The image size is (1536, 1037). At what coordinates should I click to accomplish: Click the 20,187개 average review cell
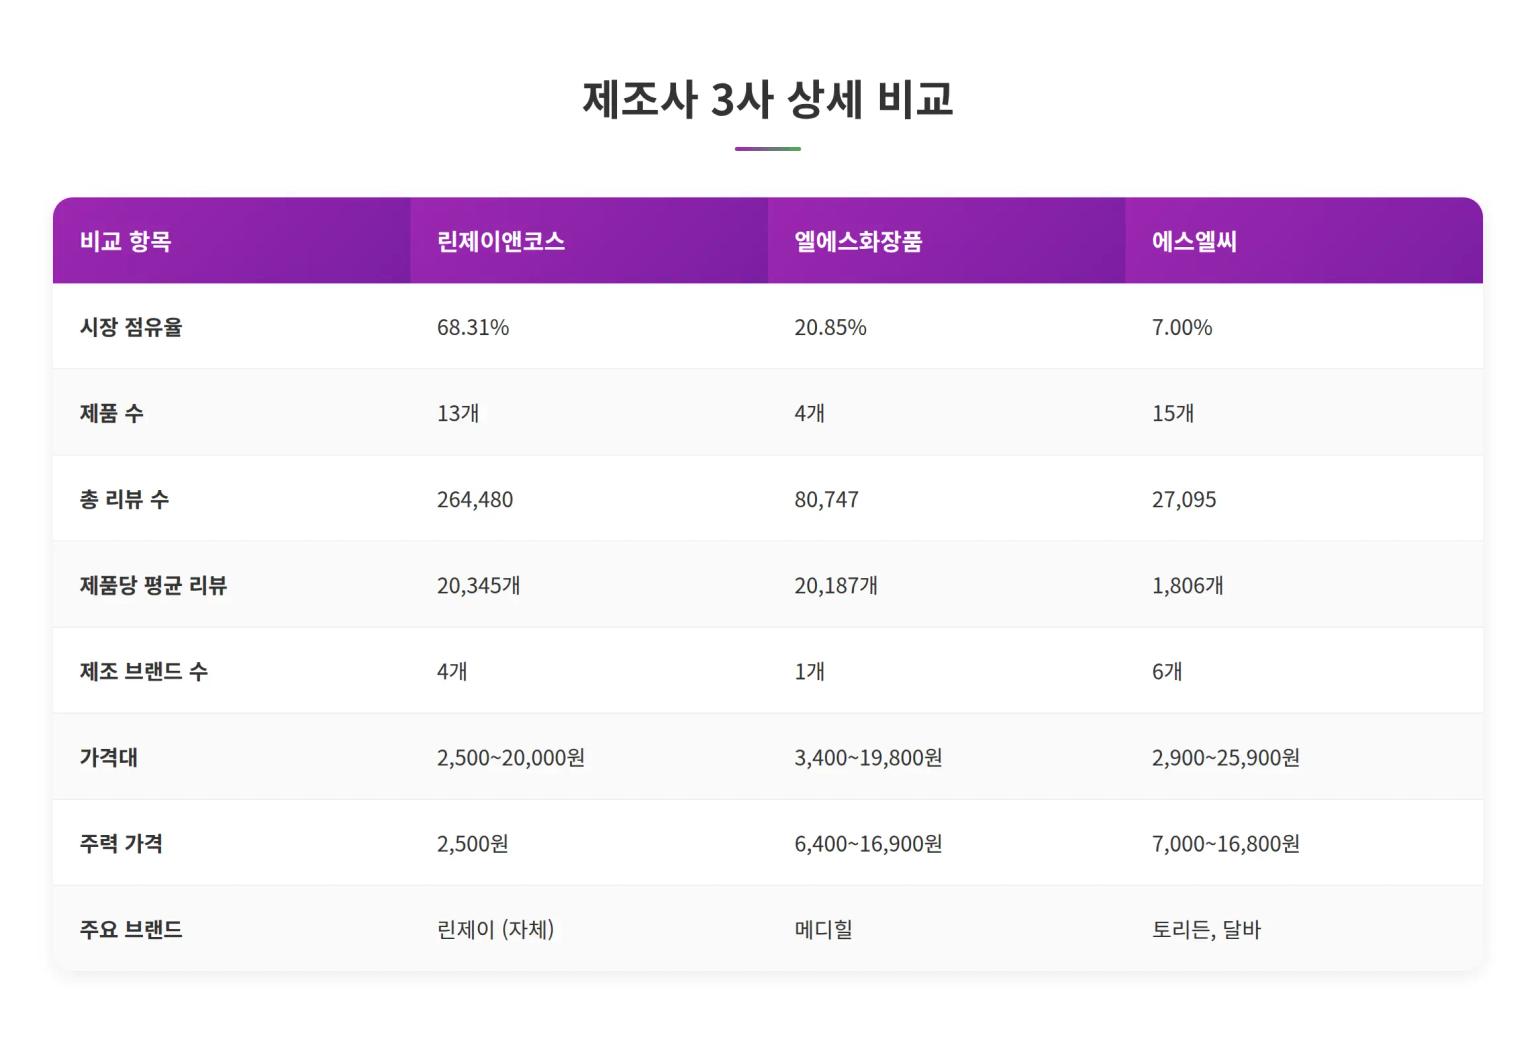click(835, 585)
